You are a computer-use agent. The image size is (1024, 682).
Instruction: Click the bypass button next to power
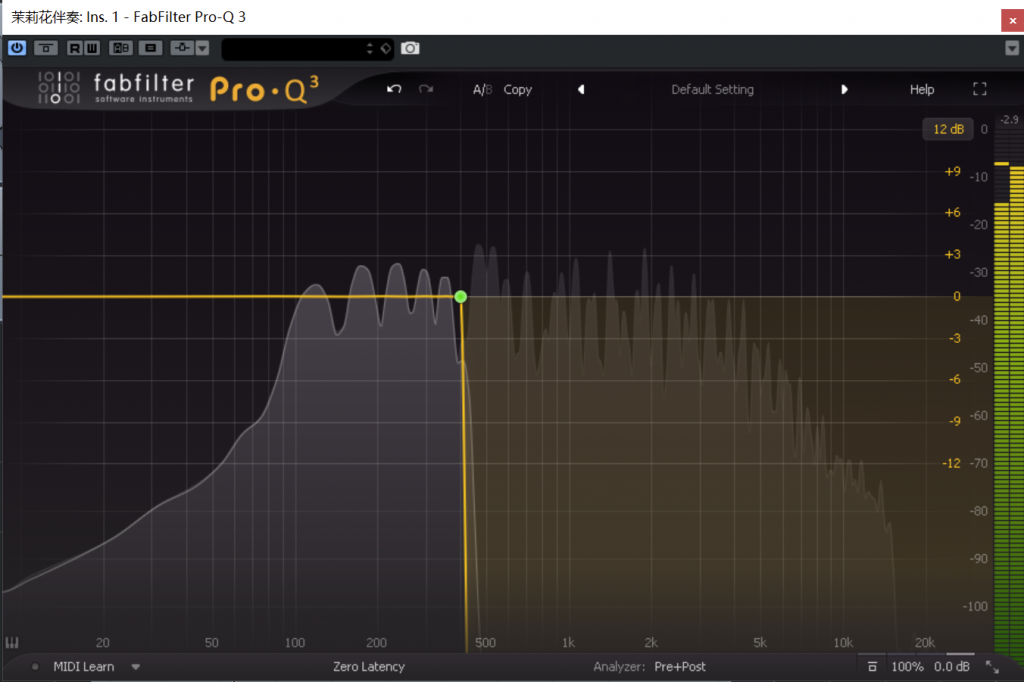point(46,48)
